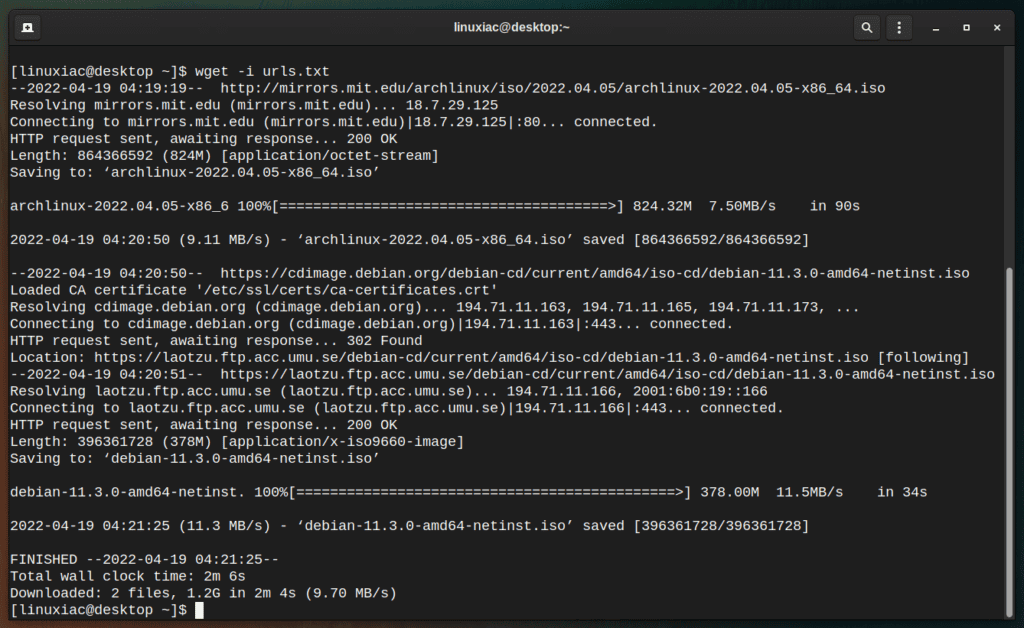1024x628 pixels.
Task: Click the duration text 'in 90s'
Action: (x=835, y=206)
